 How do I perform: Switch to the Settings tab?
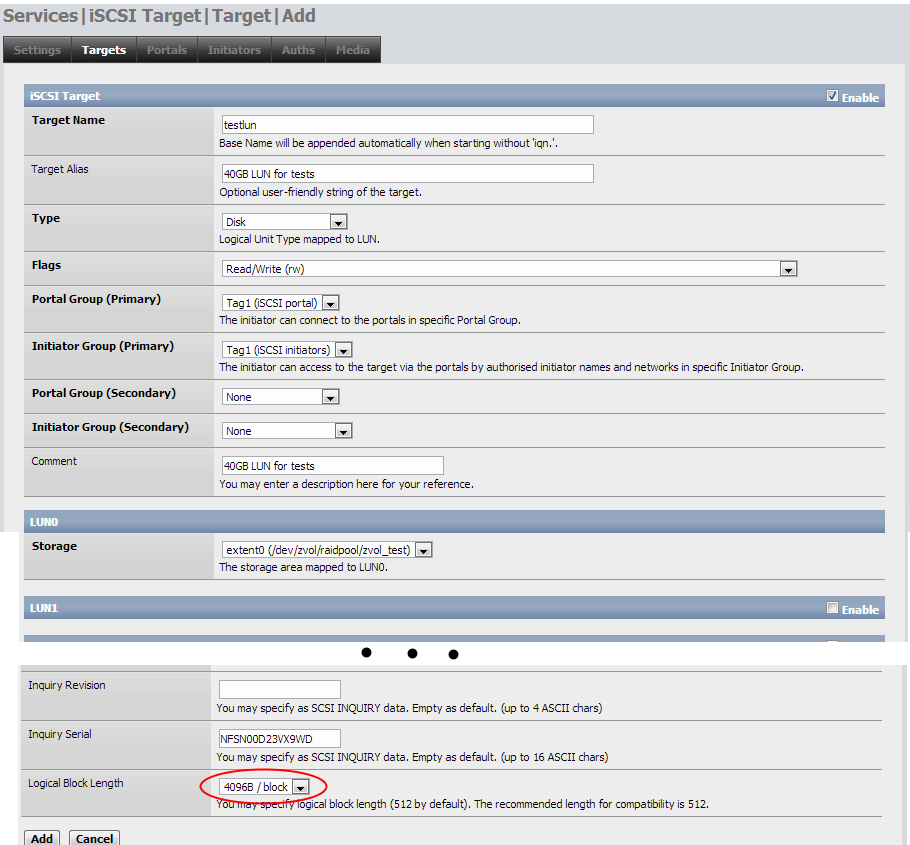37,50
